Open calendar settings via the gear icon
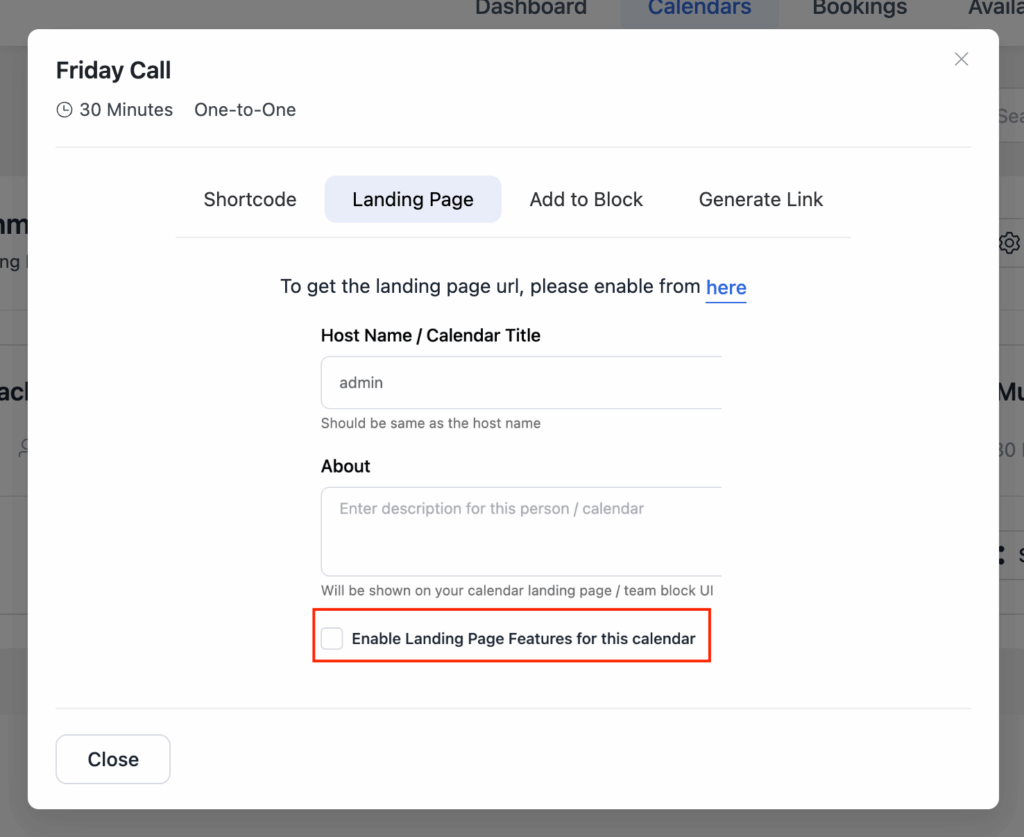Screen dimensions: 1024x837 point(1009,243)
